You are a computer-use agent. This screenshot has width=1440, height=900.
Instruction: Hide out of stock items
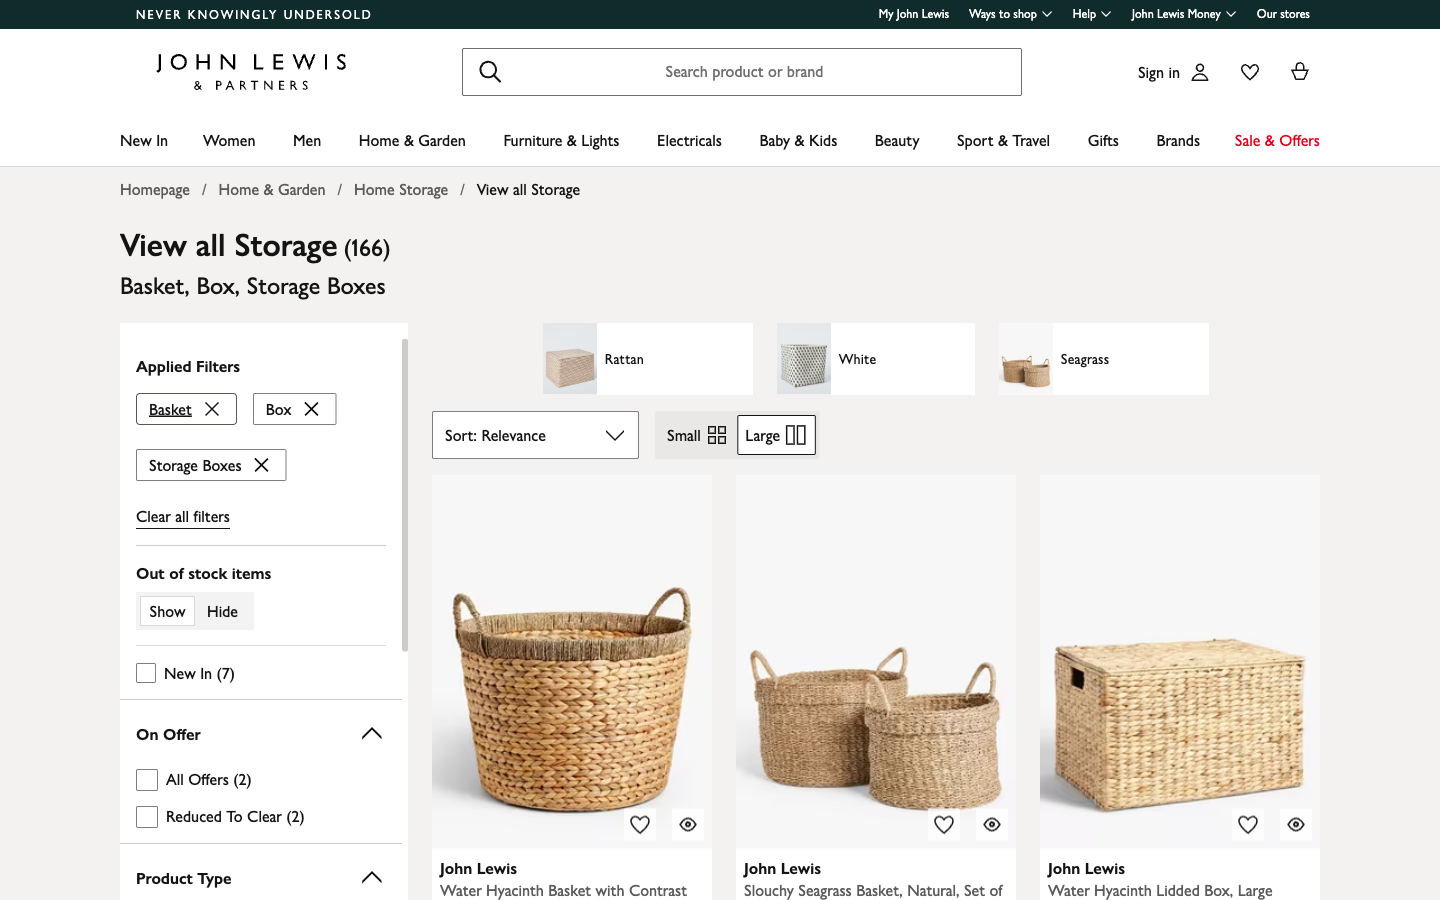coord(222,611)
